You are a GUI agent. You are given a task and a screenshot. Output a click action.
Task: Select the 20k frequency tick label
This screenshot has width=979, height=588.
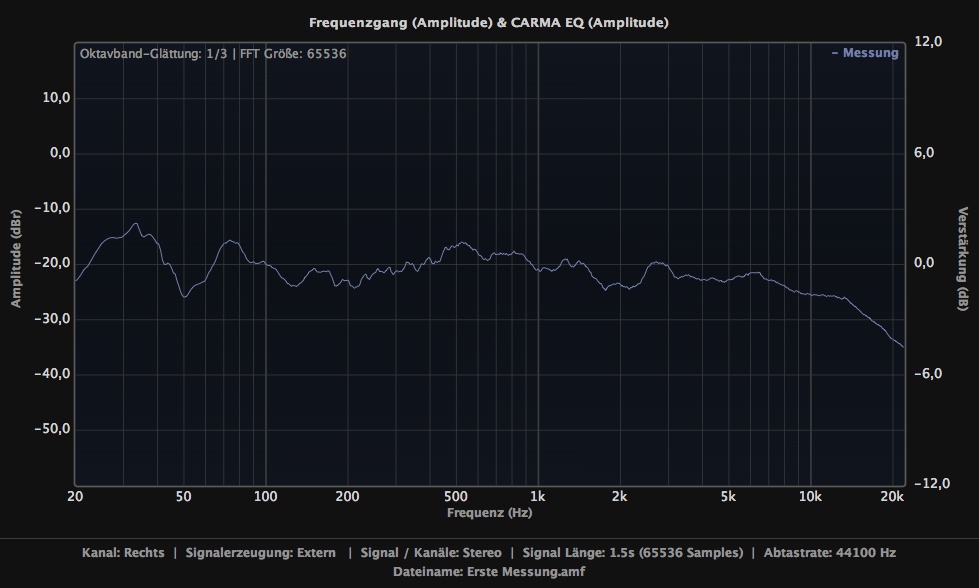pos(891,497)
